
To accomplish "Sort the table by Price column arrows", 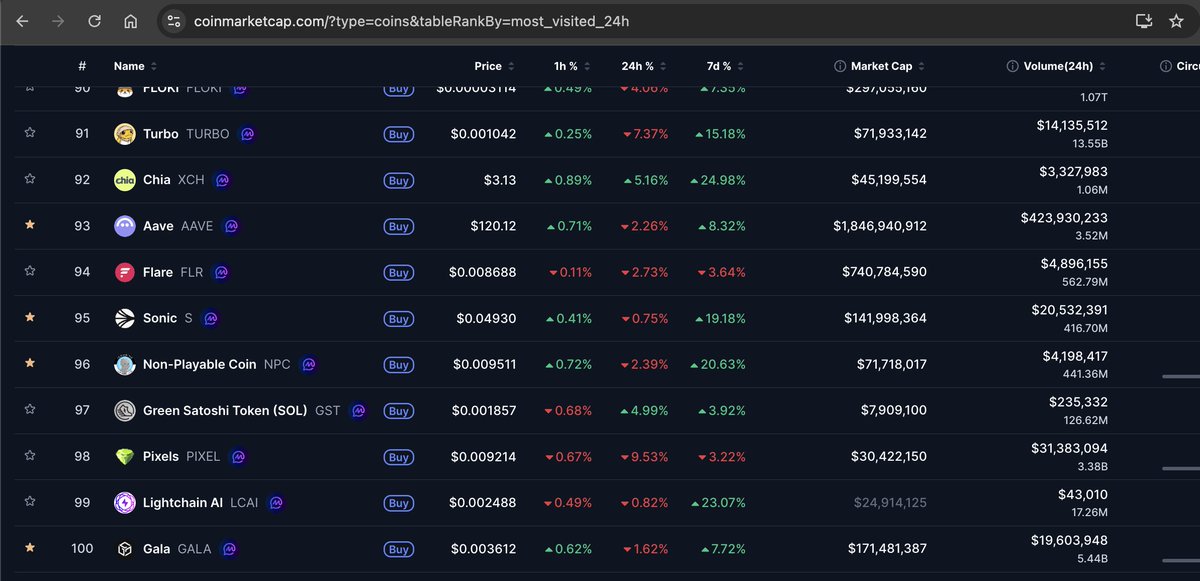I will (x=512, y=65).
